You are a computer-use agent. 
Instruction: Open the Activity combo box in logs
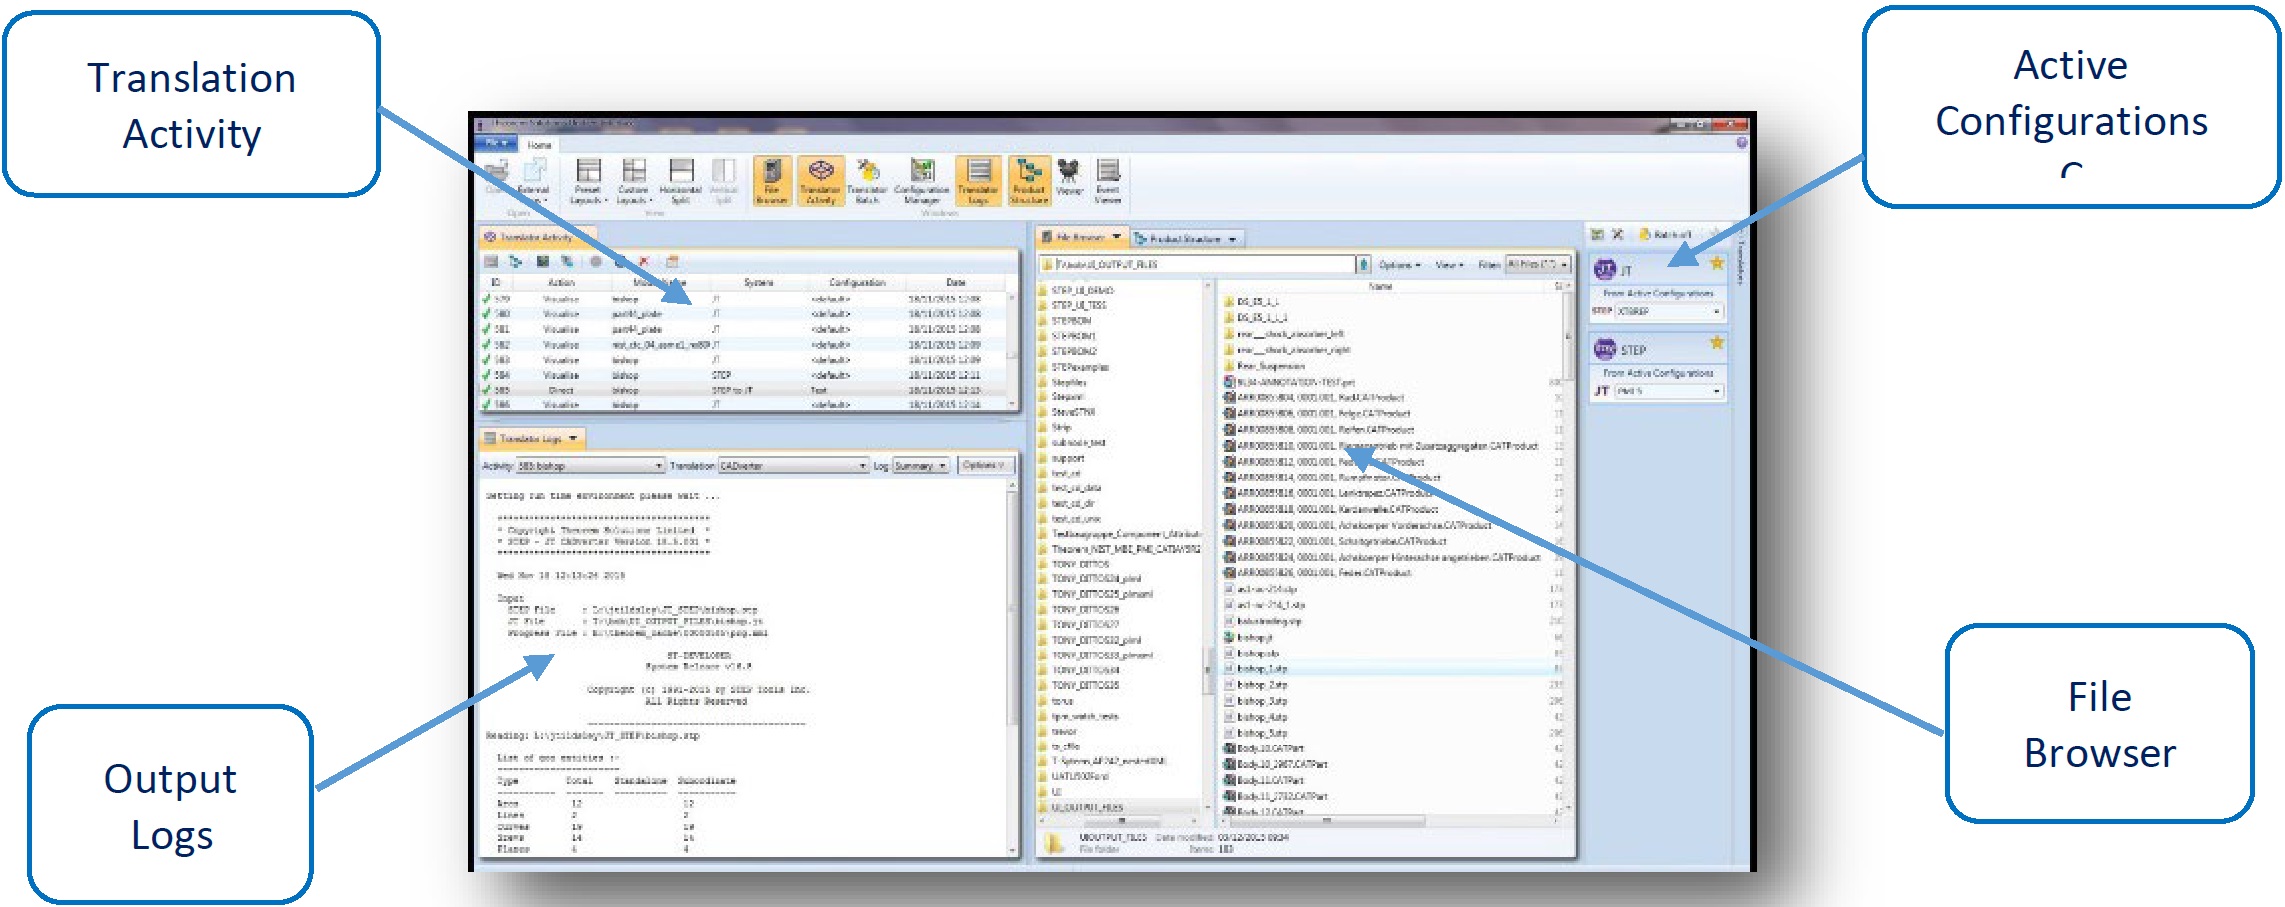590,466
